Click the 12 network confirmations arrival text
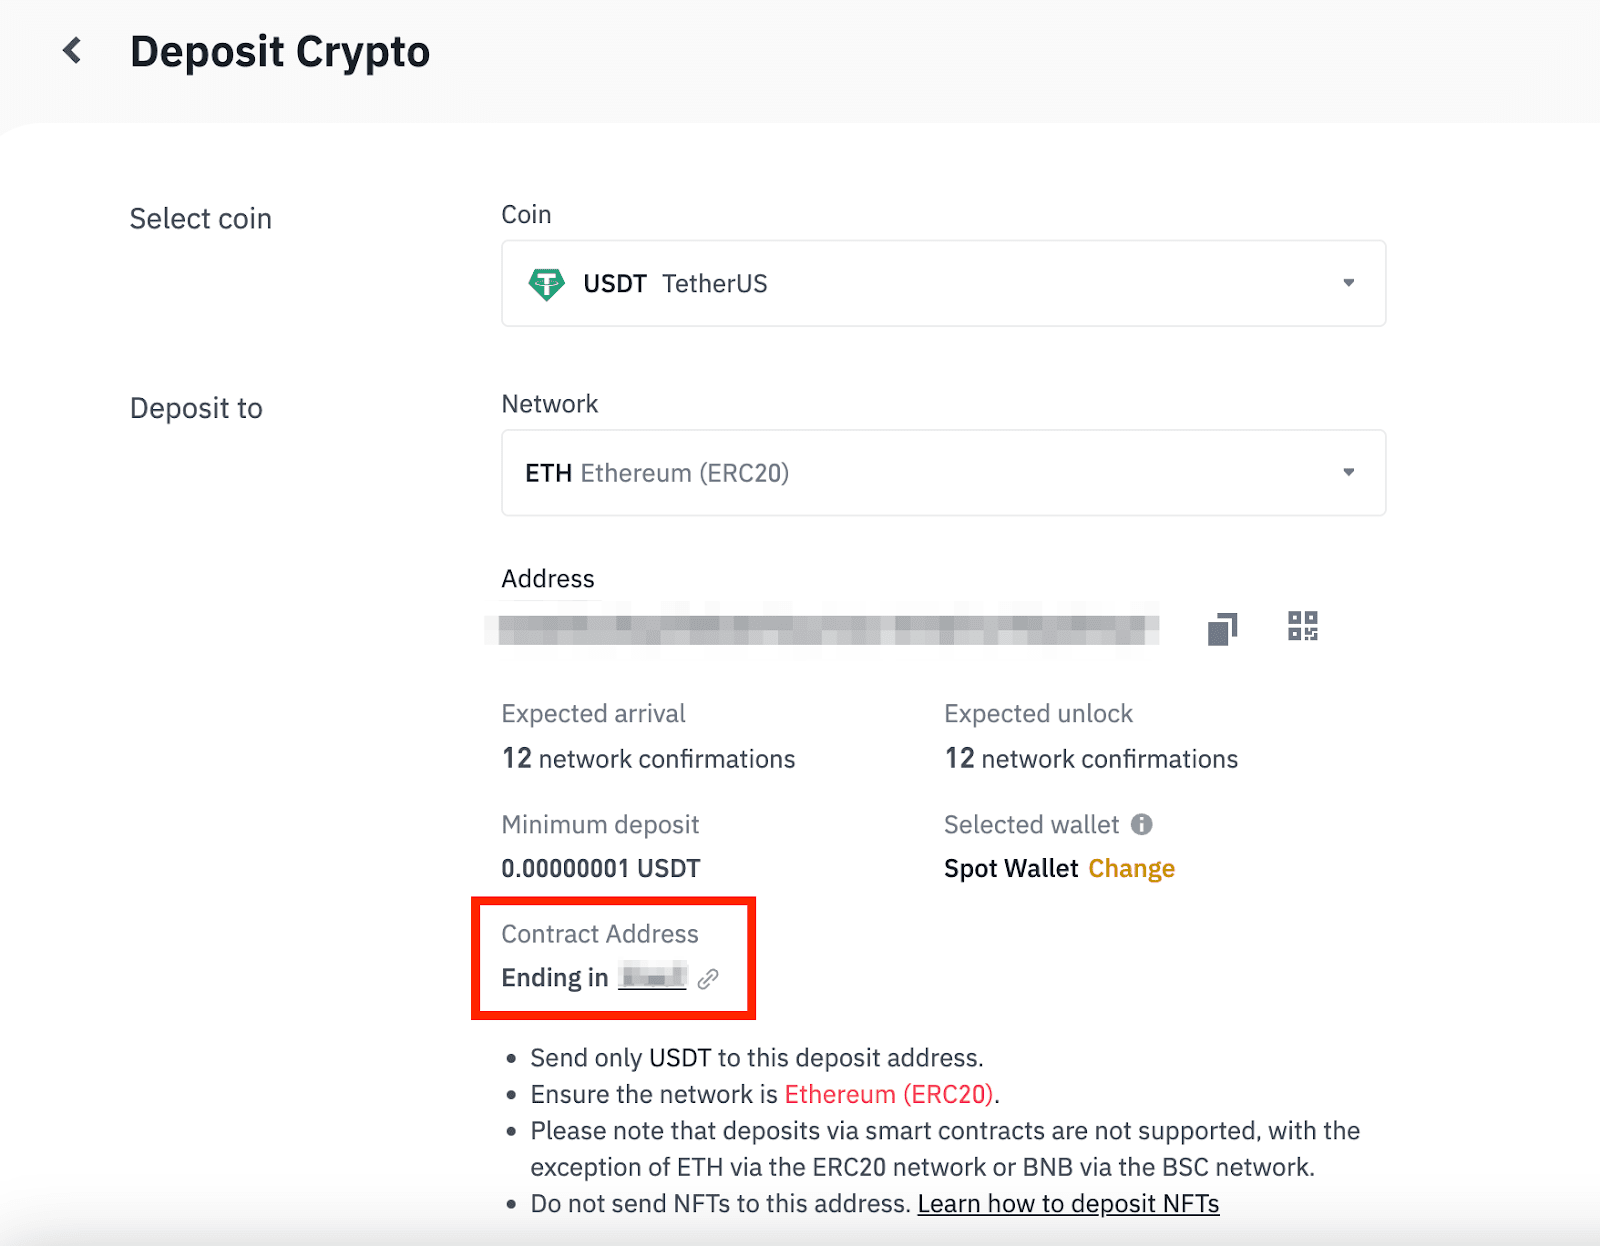1600x1246 pixels. point(648,758)
